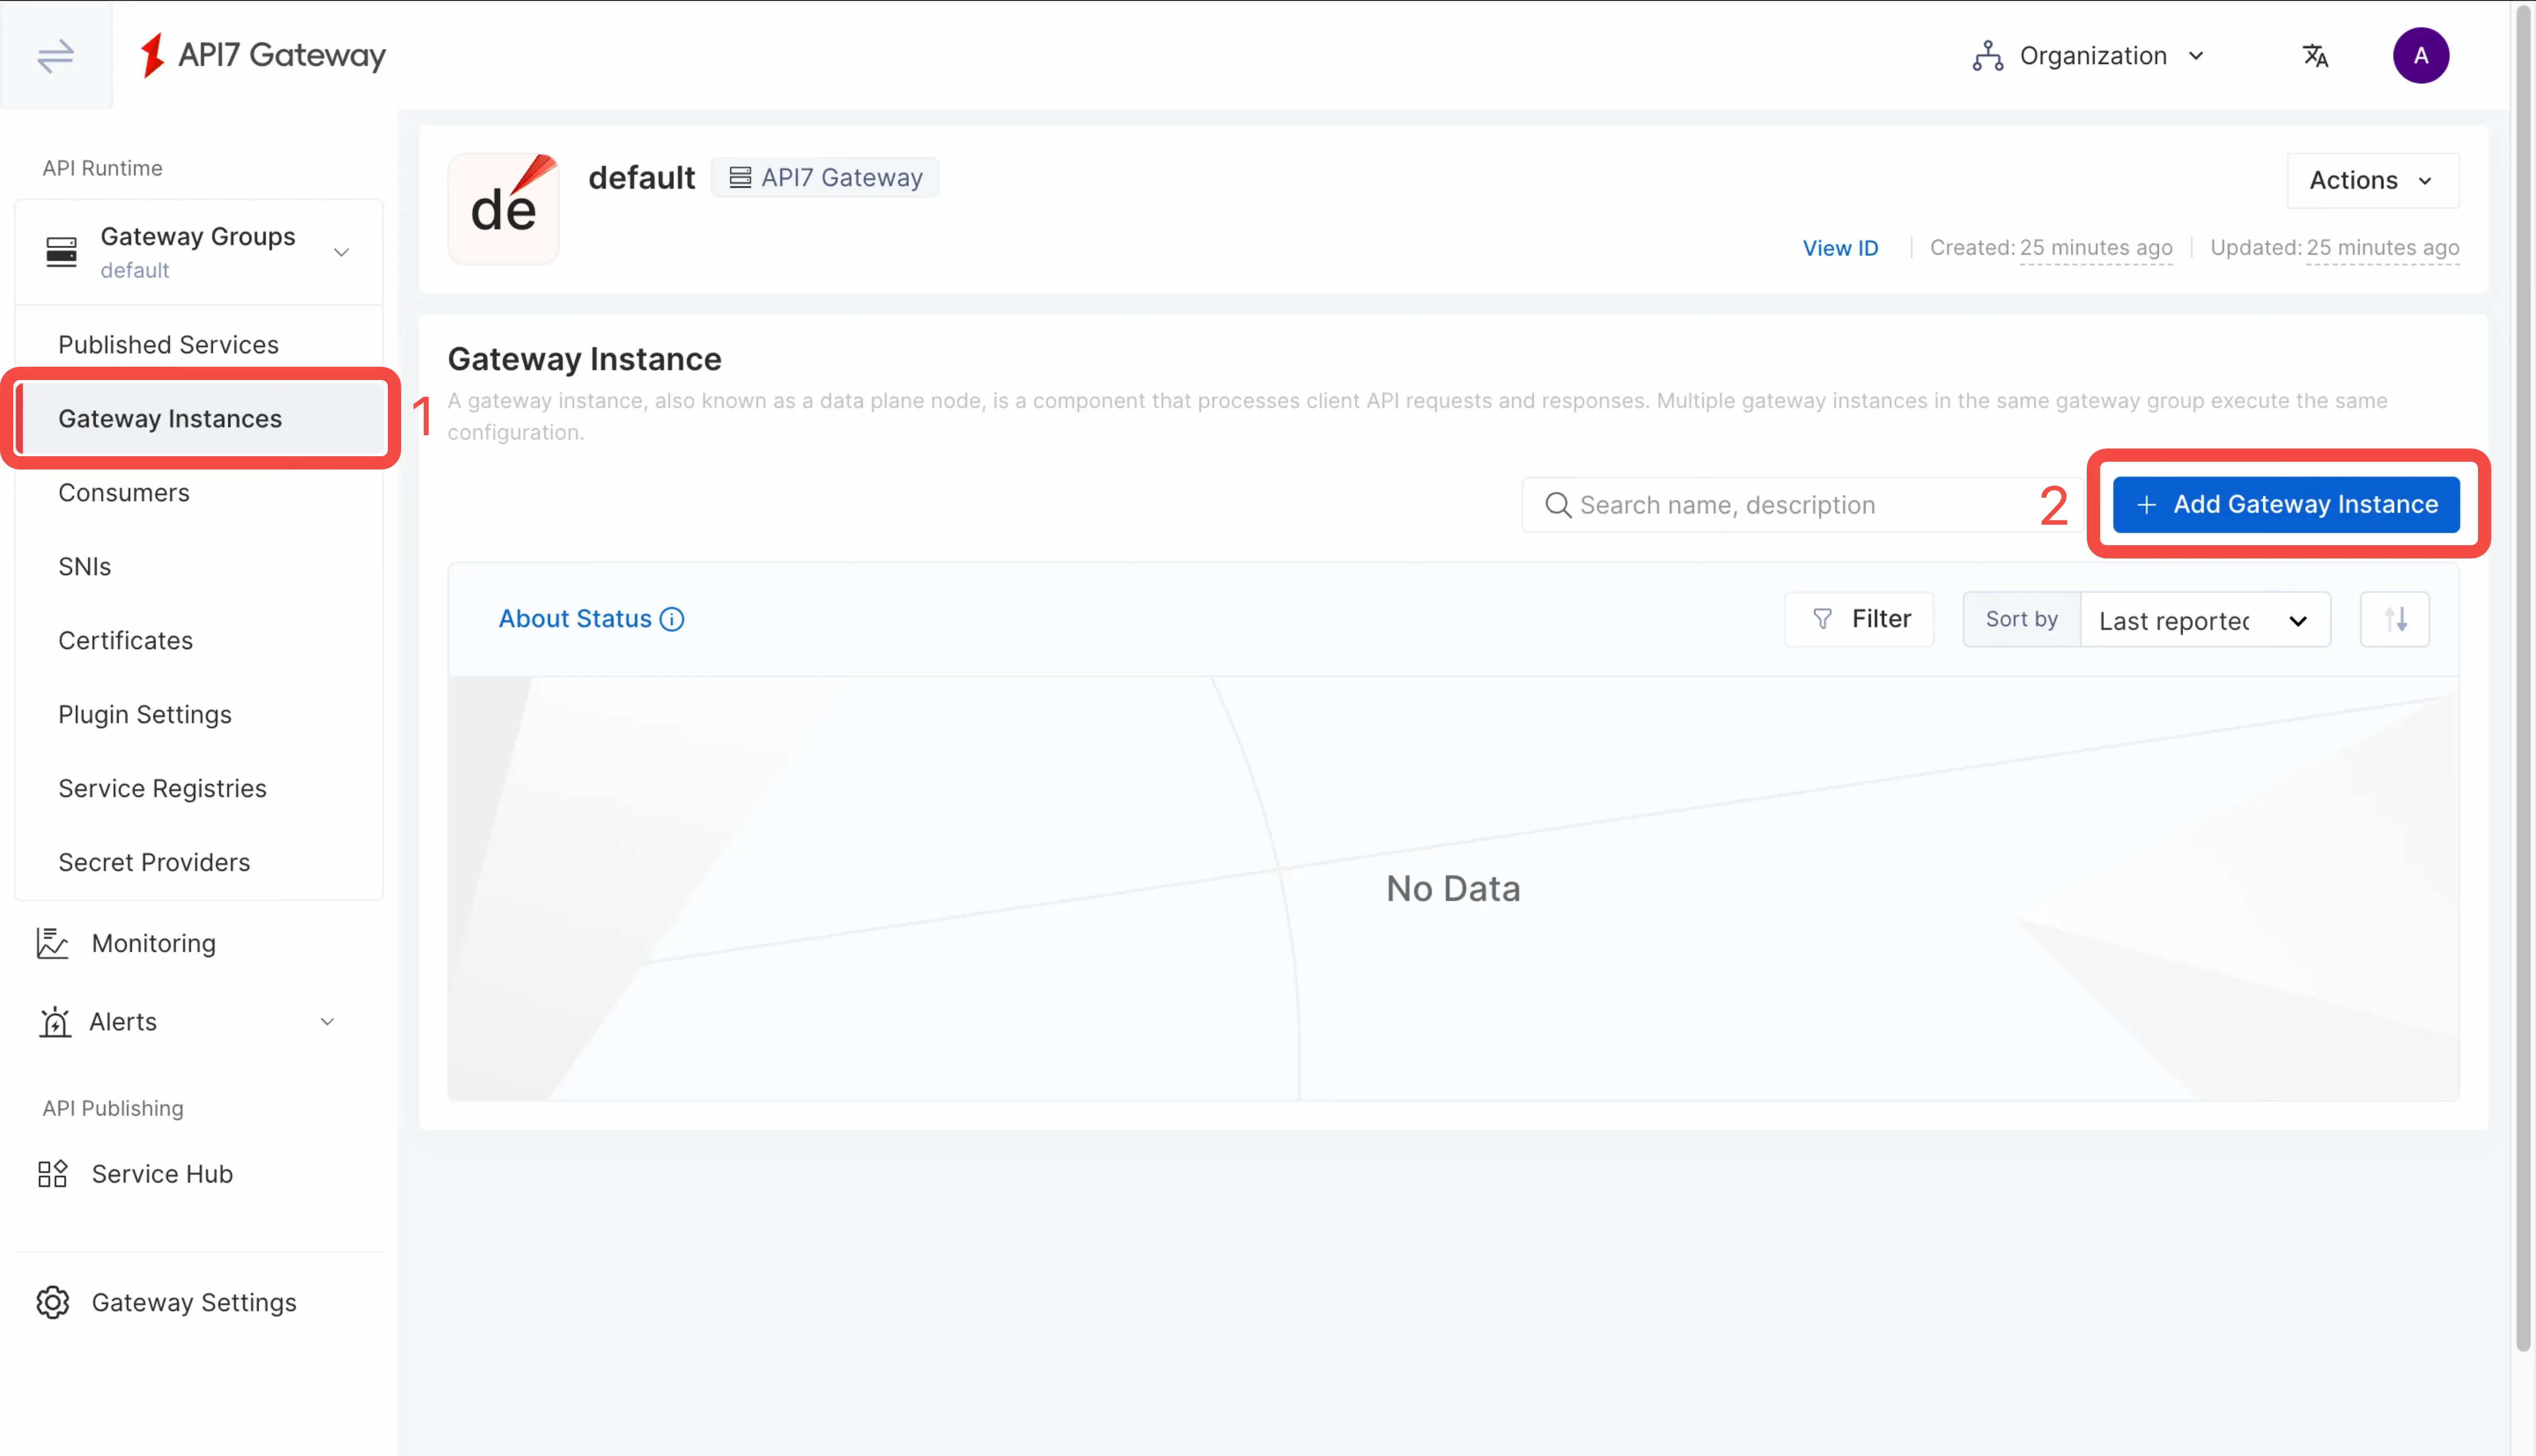Click the Add Gateway Instance button
Viewport: 2536px width, 1456px height.
click(x=2287, y=504)
